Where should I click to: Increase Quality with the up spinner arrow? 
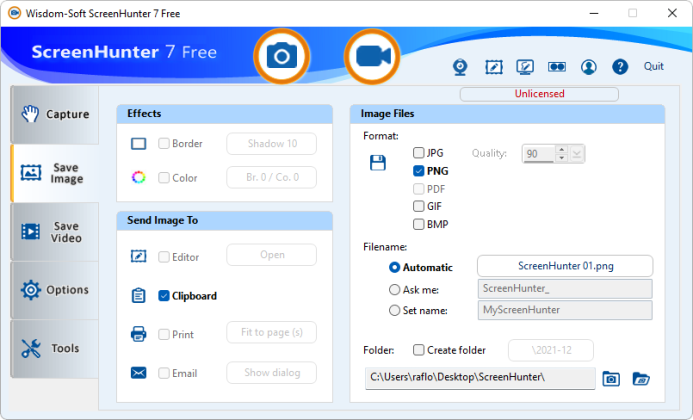point(561,149)
